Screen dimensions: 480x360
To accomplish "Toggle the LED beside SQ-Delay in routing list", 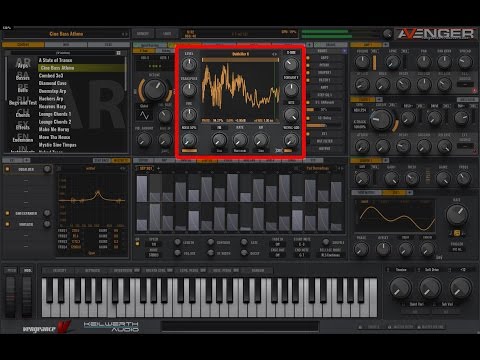I will click(x=308, y=118).
